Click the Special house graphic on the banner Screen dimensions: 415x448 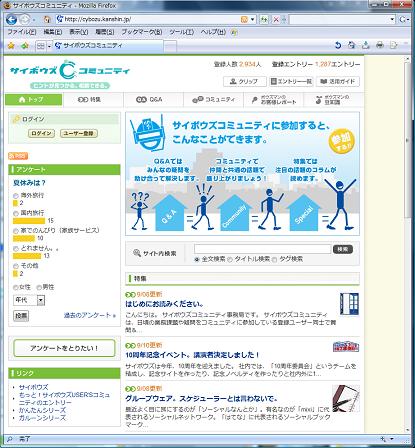(303, 213)
